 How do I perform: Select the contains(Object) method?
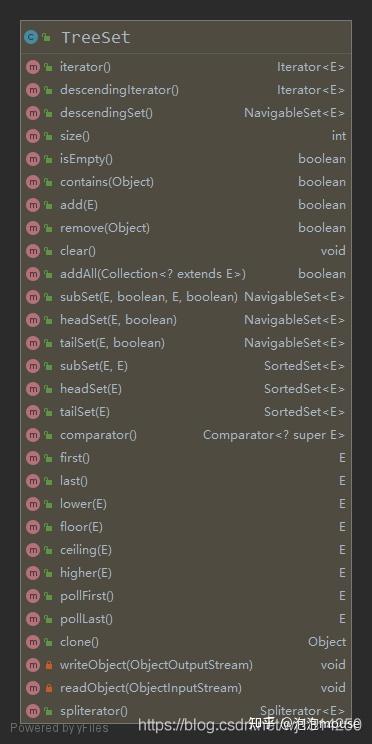107,182
